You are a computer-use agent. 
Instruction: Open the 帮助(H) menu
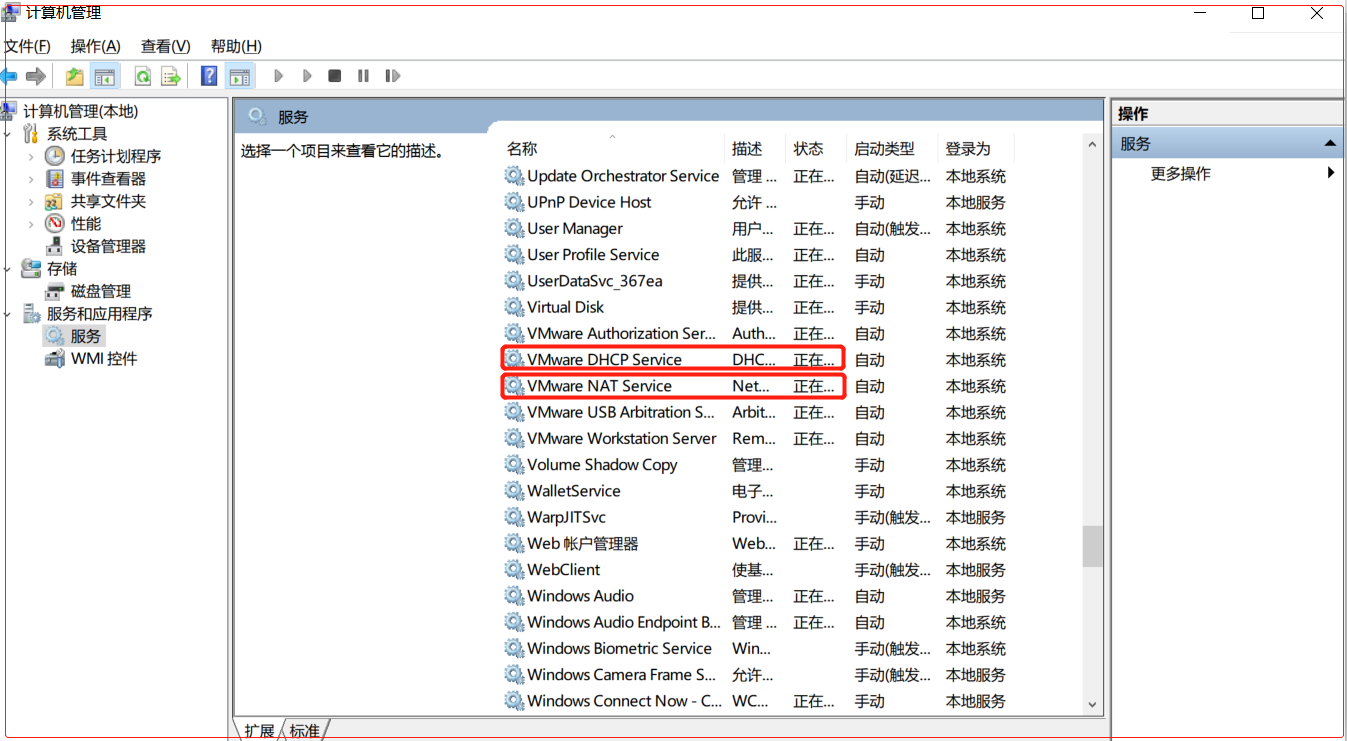pyautogui.click(x=236, y=46)
